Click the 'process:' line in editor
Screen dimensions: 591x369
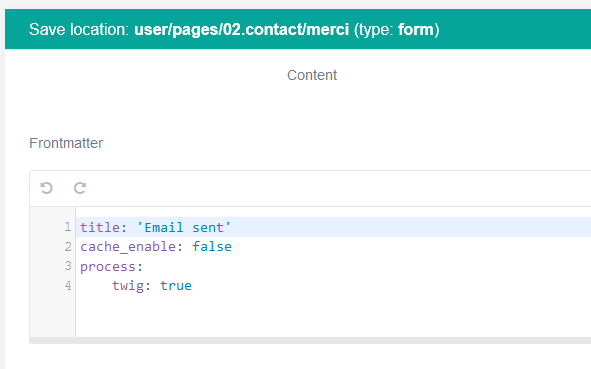click(x=111, y=266)
